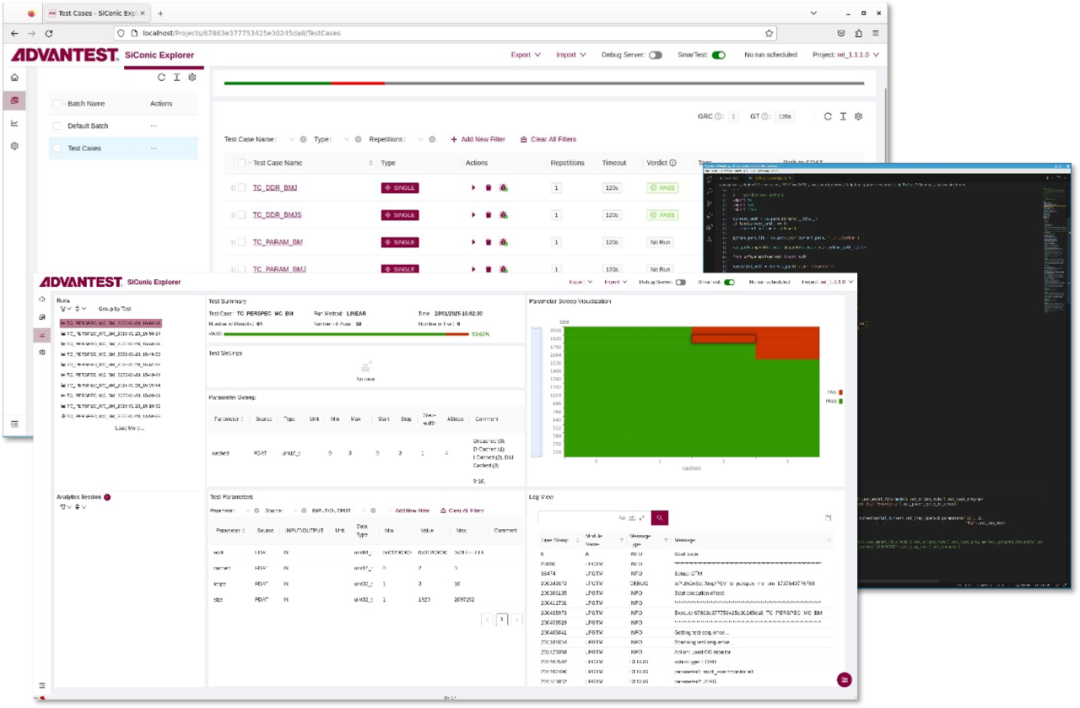This screenshot has height=708, width=1080.
Task: Go to page 1 in Test Parameters pagination
Action: (502, 619)
